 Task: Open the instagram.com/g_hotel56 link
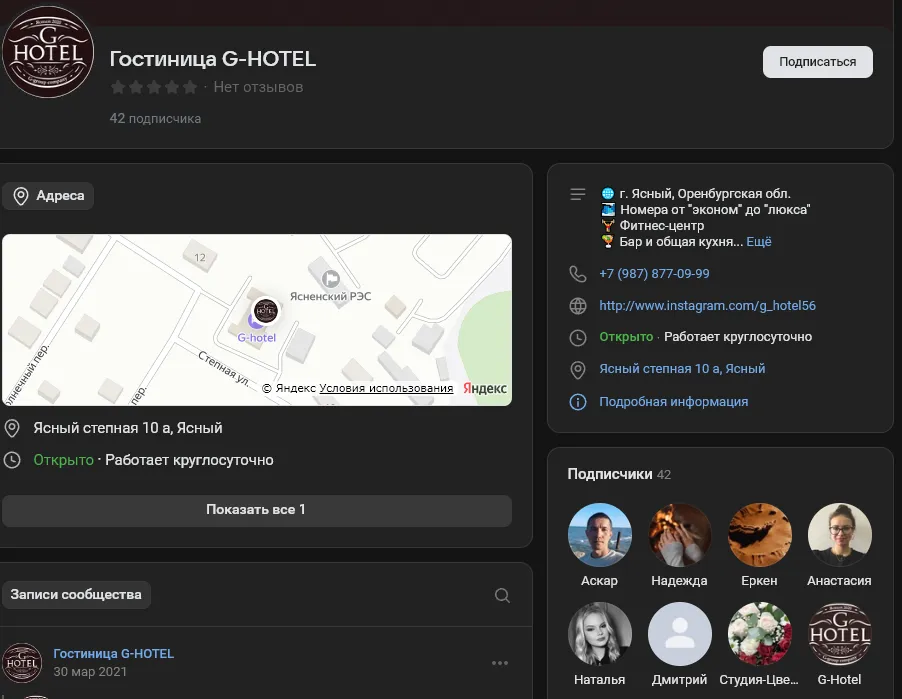tap(707, 305)
